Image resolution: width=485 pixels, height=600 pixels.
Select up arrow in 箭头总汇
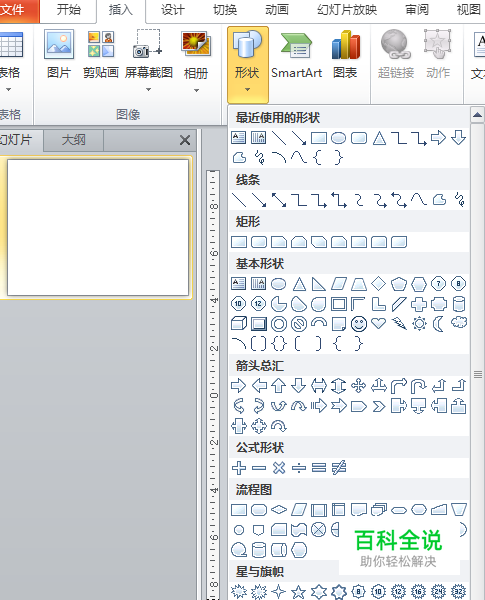[x=278, y=386]
